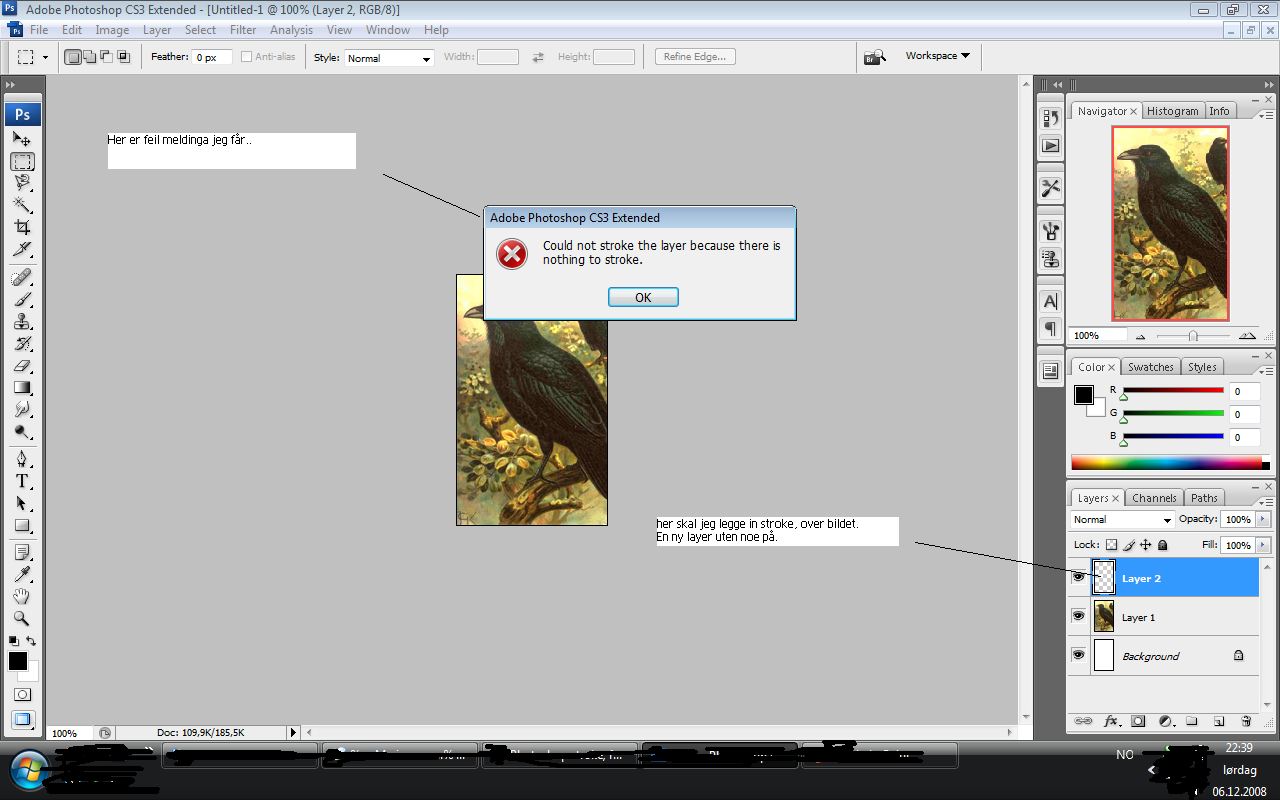Click the Feather input field
Viewport: 1280px width, 800px height.
coord(213,58)
